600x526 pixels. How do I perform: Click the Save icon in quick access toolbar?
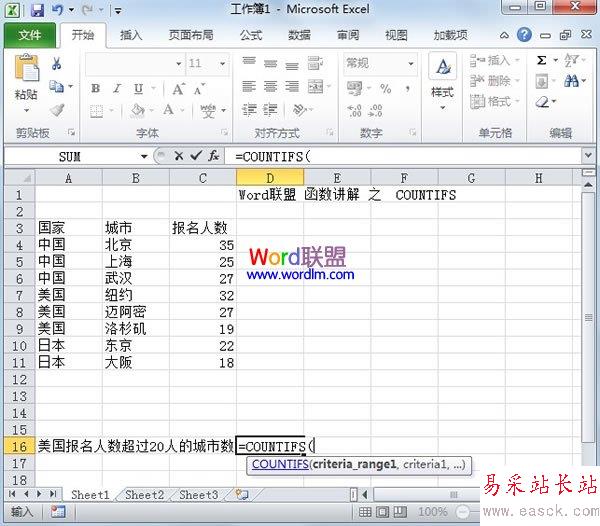coord(37,10)
